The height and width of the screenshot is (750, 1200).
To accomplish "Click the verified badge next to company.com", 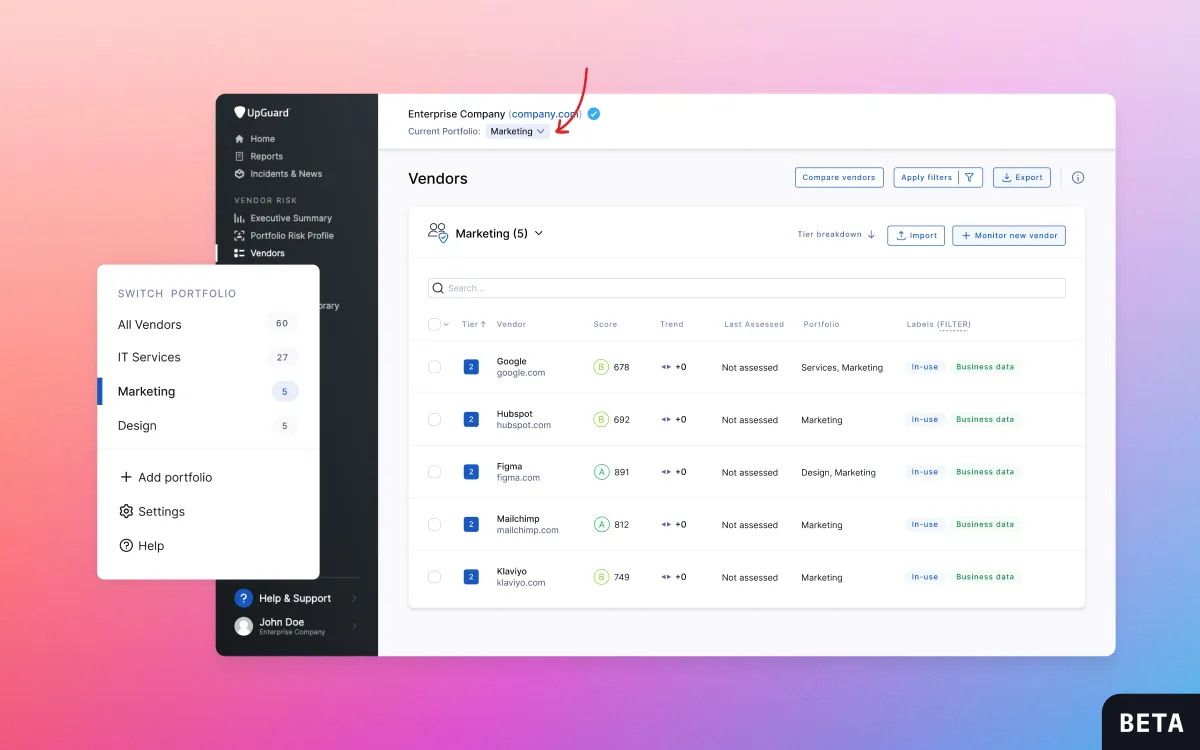I will 594,114.
